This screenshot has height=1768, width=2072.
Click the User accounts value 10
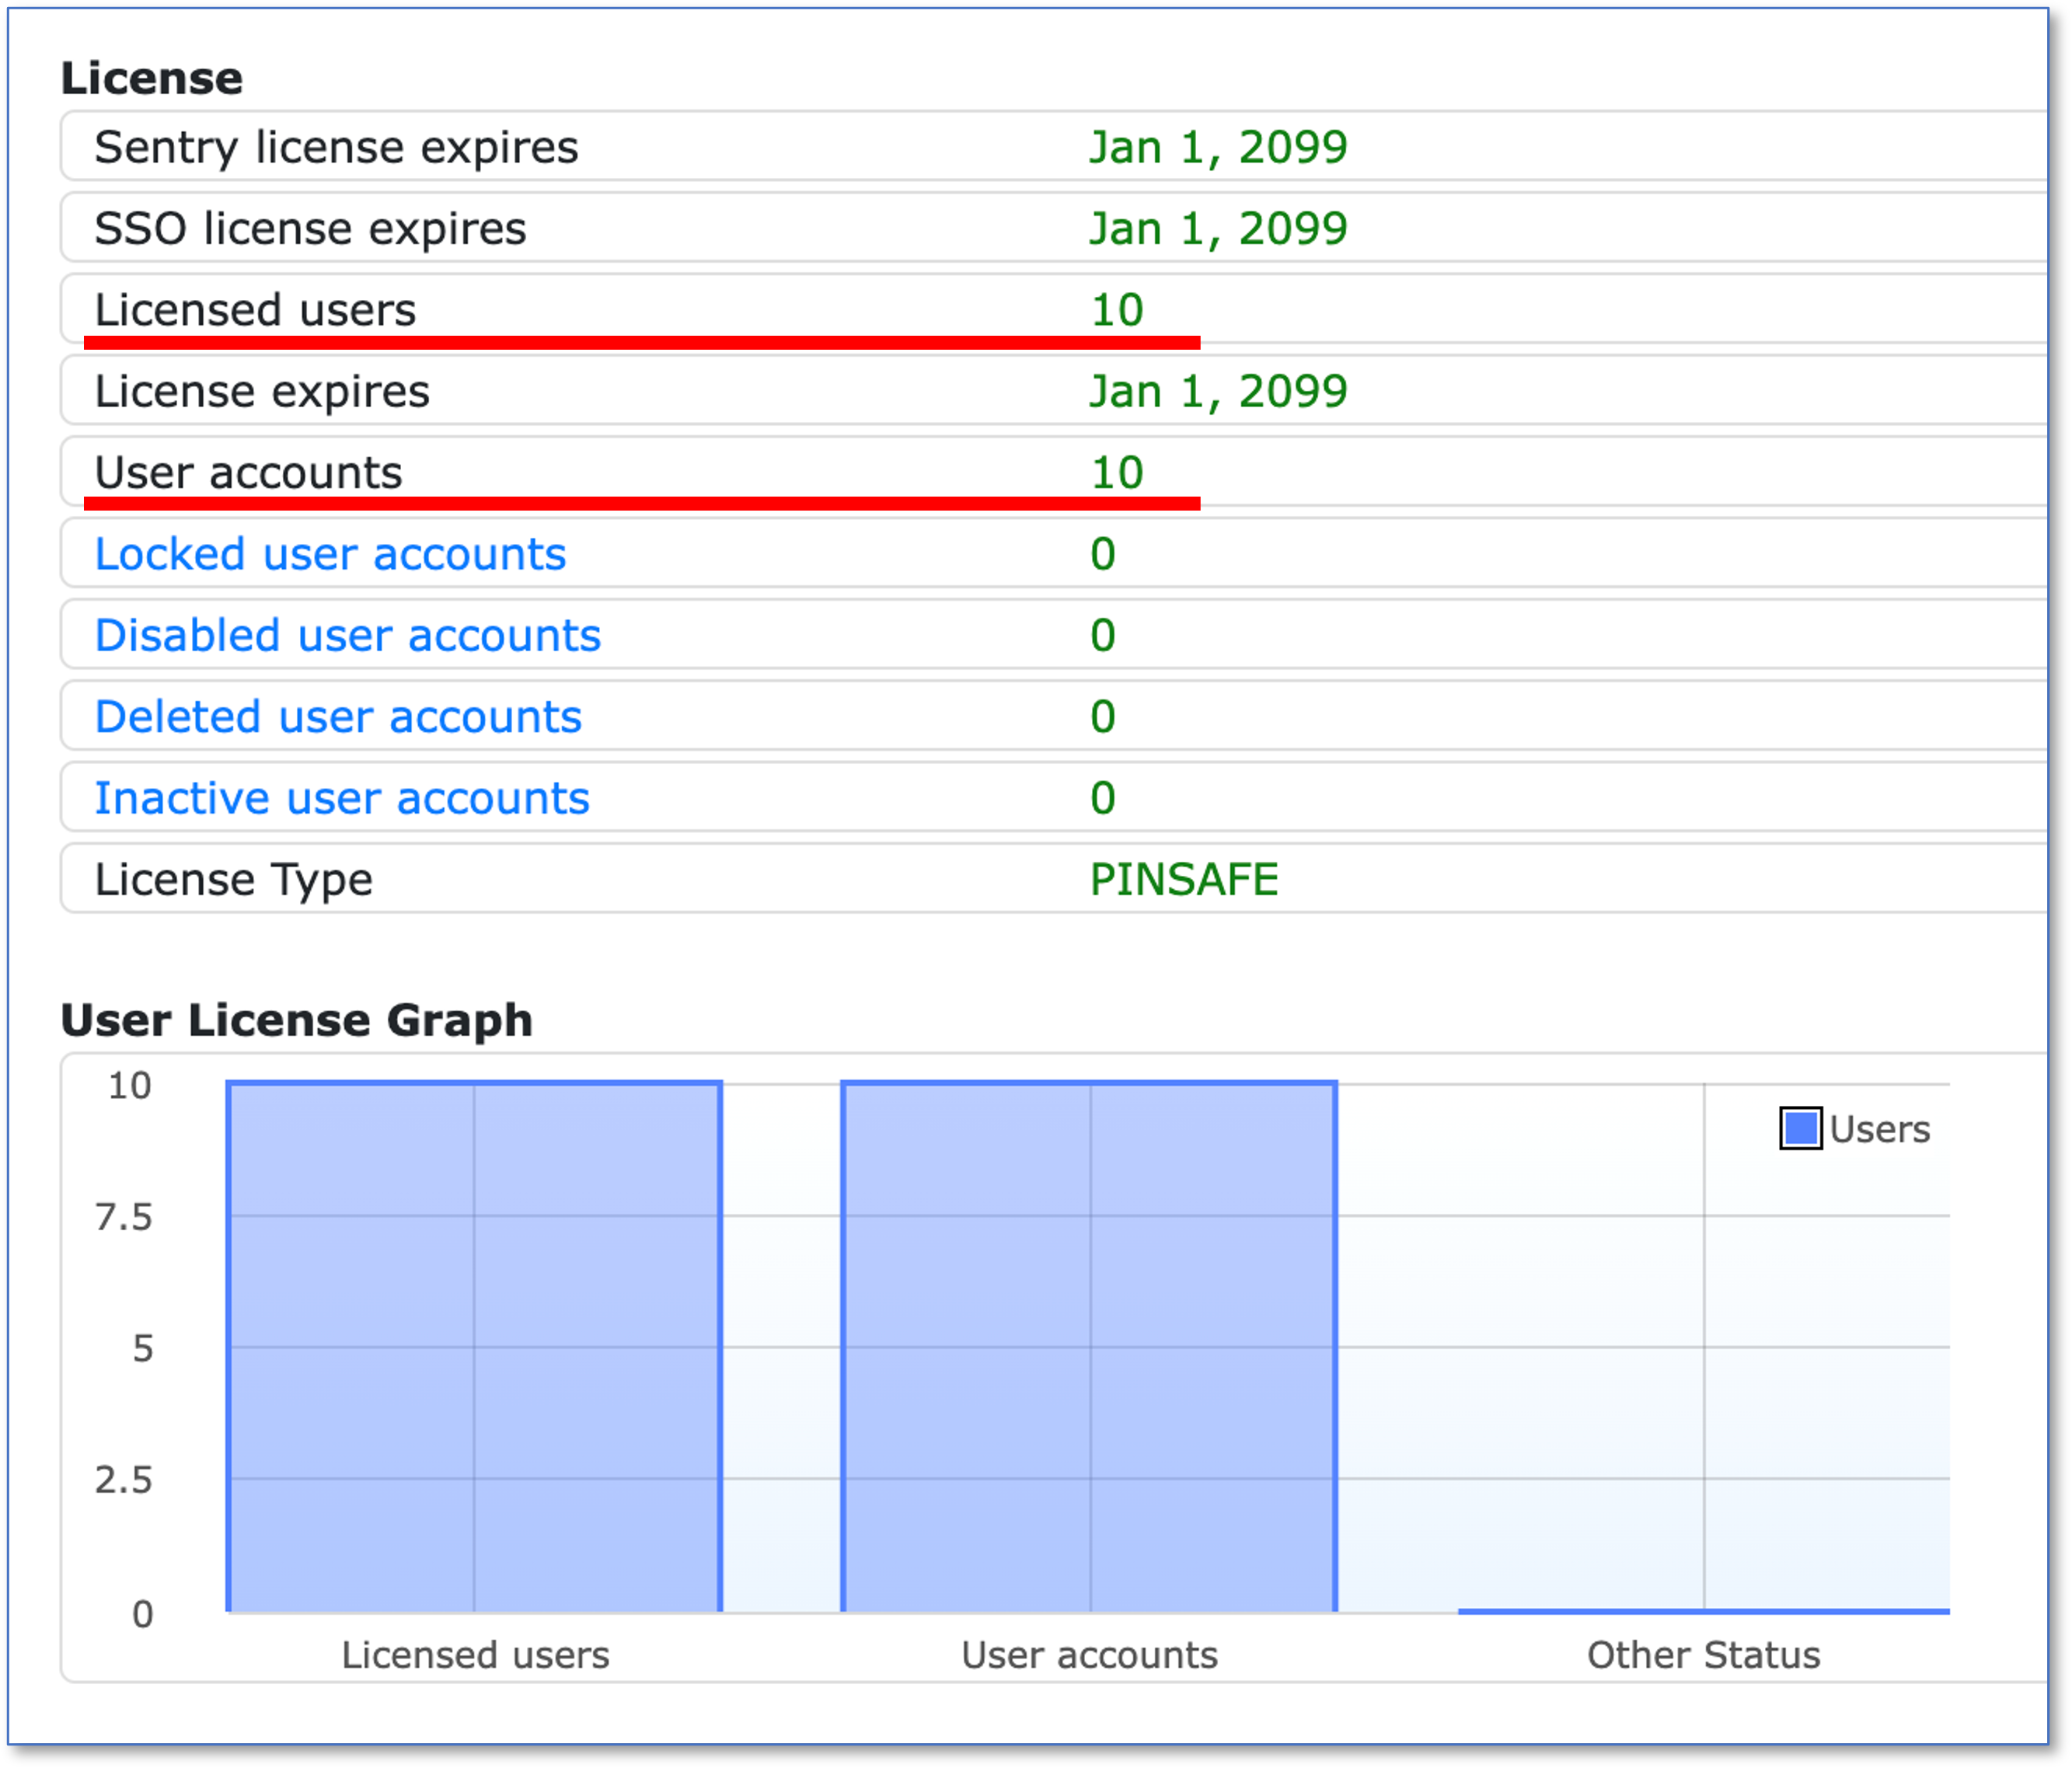point(1117,472)
